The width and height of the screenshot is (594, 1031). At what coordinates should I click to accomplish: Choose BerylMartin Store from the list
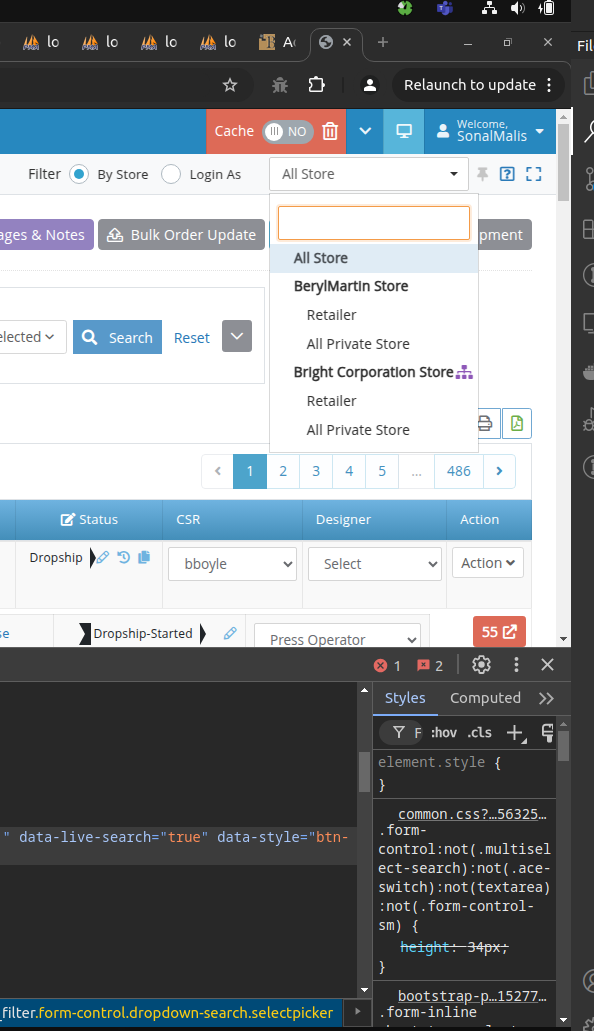click(351, 286)
